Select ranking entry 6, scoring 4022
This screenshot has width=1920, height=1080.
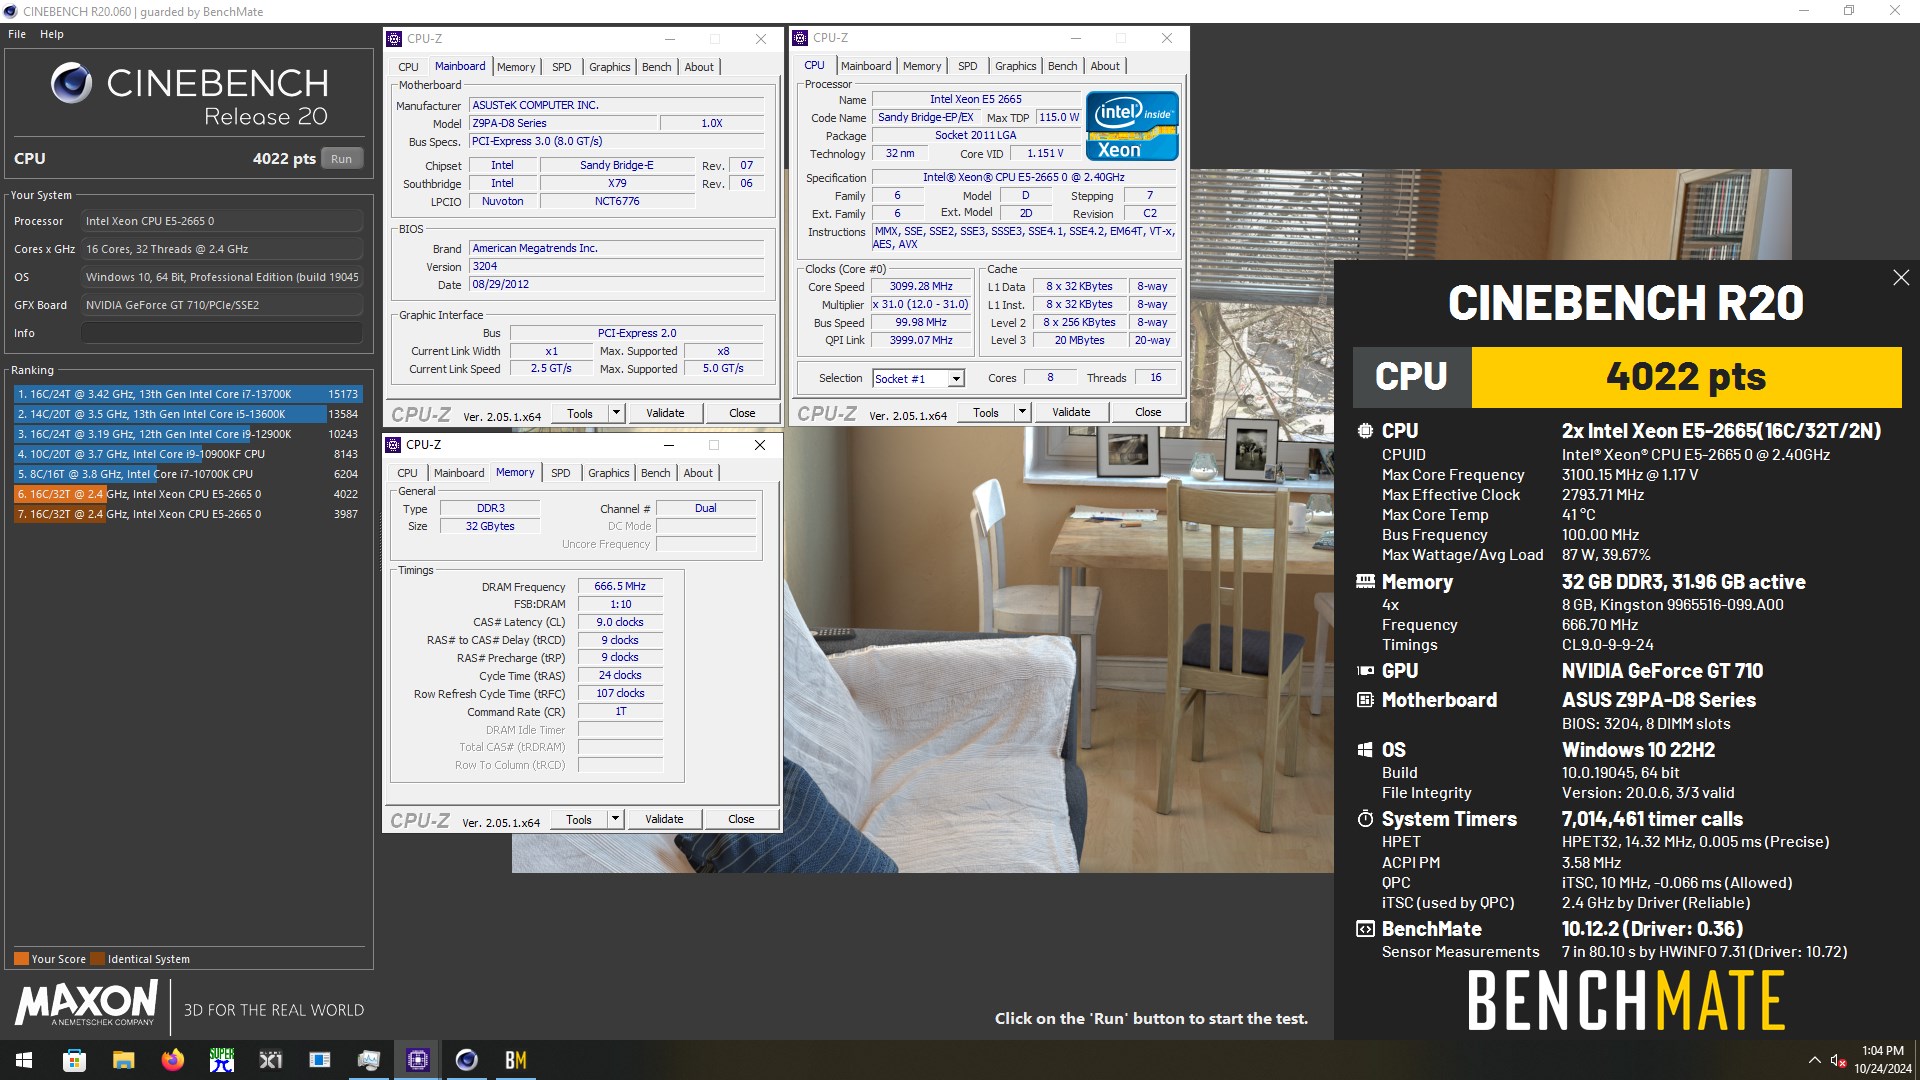[x=188, y=494]
